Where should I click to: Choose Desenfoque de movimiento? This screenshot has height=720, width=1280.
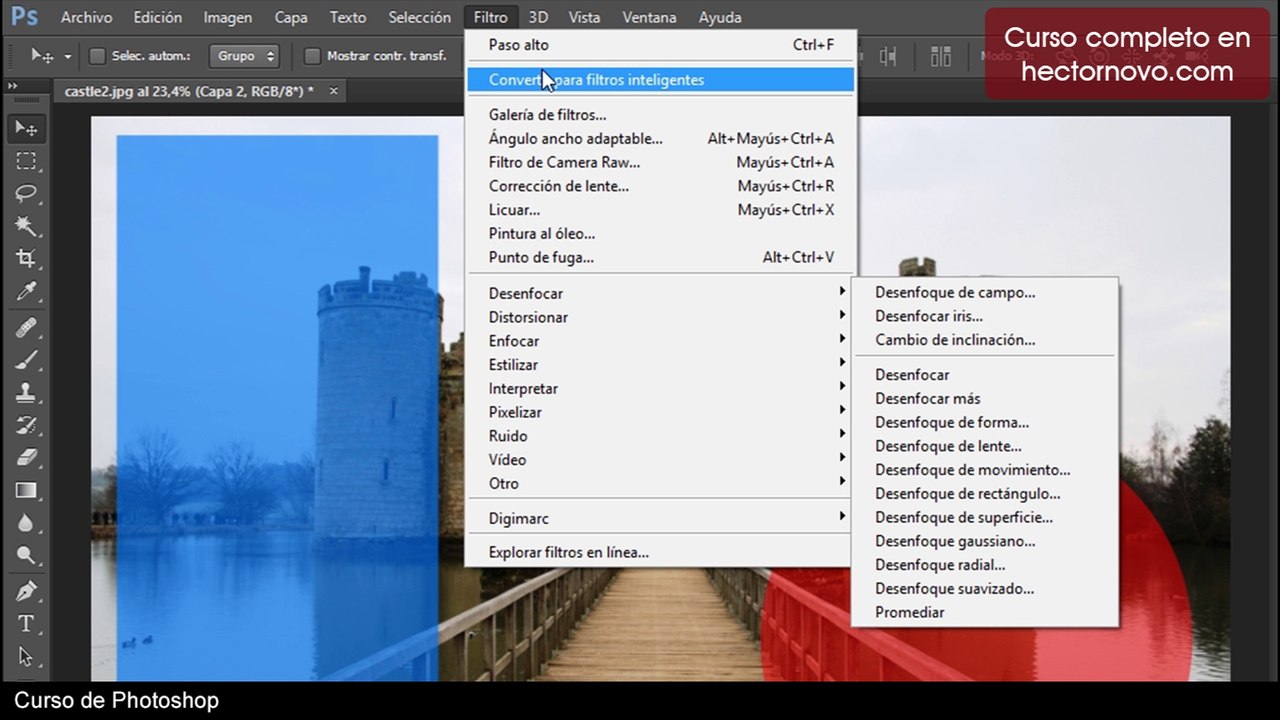(x=985, y=470)
